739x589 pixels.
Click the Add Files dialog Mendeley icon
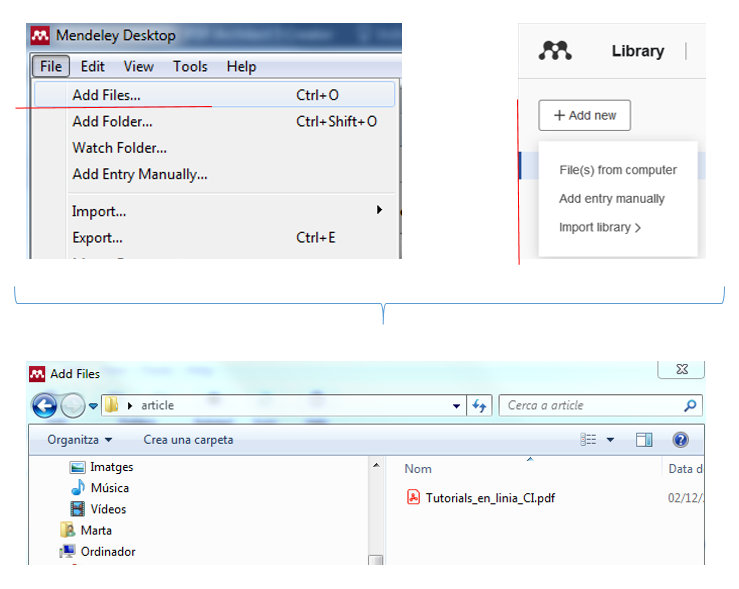[x=37, y=374]
